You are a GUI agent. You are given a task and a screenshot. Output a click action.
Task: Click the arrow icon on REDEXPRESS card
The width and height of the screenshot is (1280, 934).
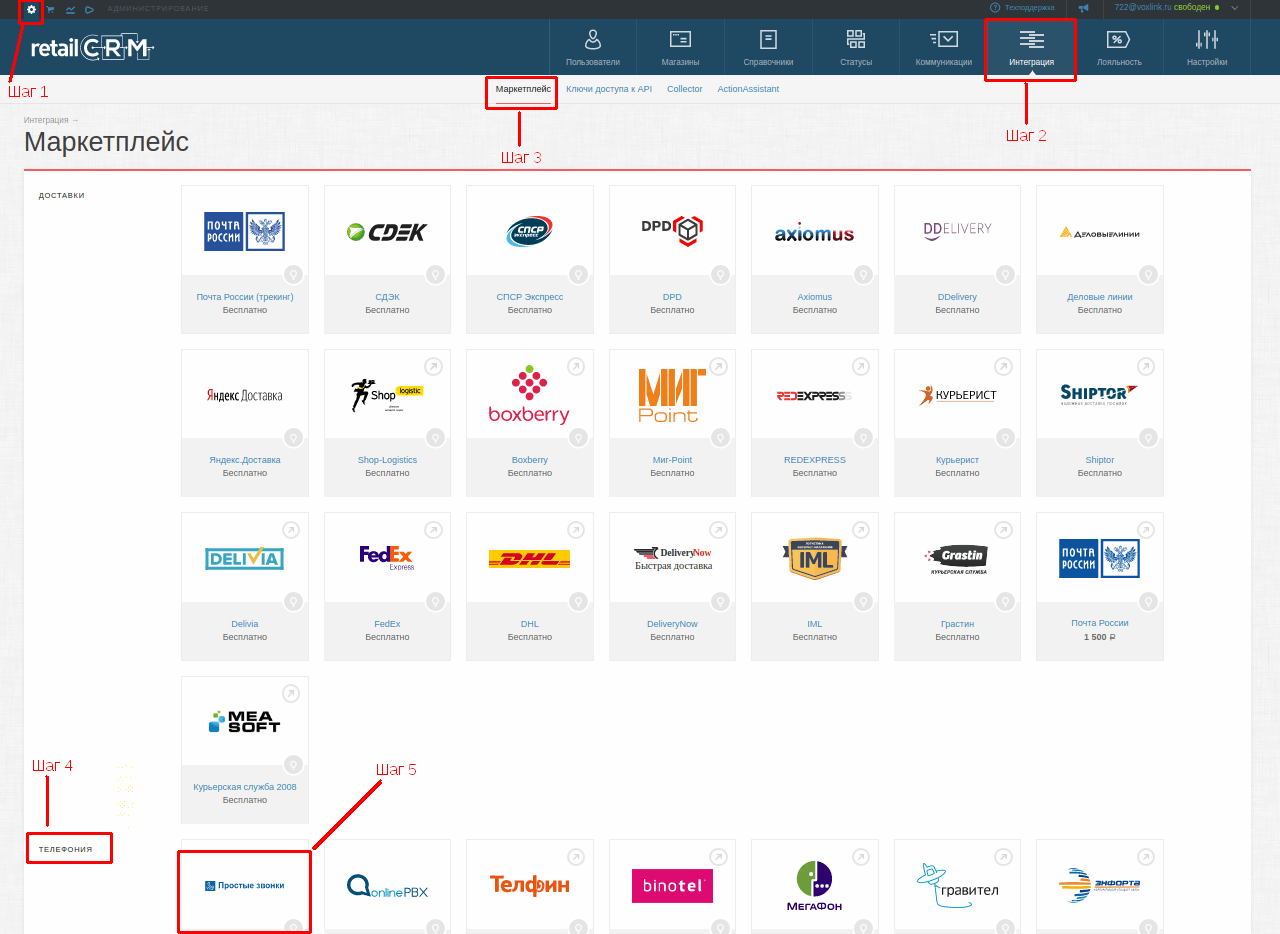coord(861,366)
